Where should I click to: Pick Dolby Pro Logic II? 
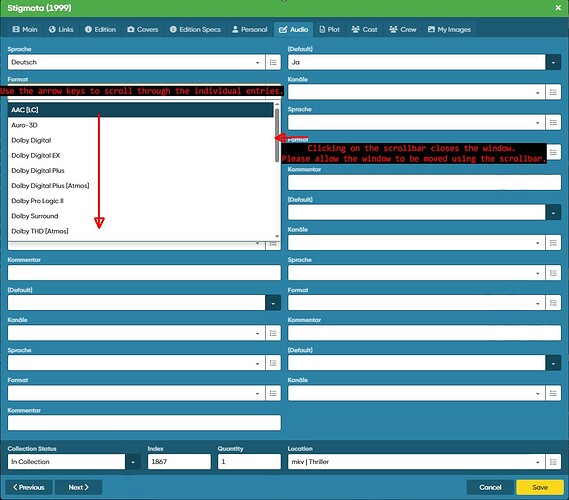(x=140, y=201)
